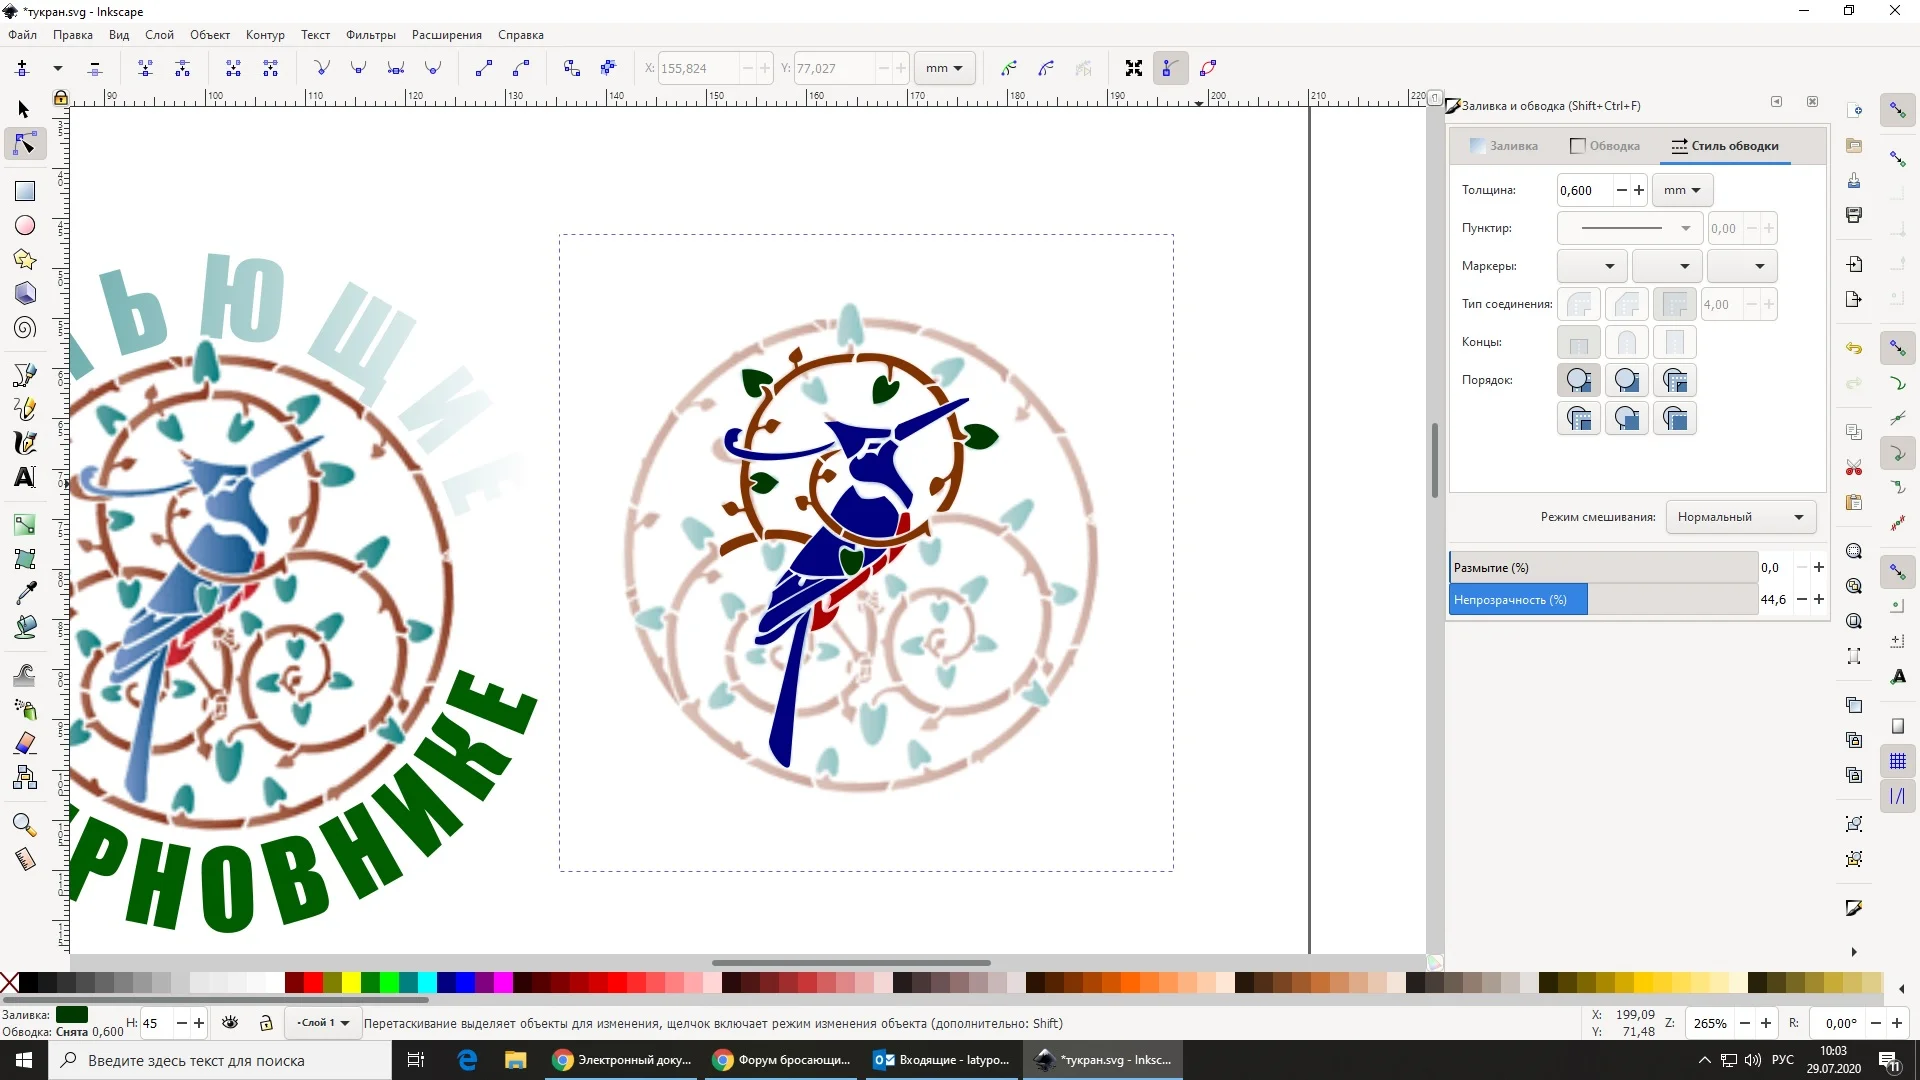
Task: Expand the blend mode Нормальный dropdown
Action: point(1740,517)
